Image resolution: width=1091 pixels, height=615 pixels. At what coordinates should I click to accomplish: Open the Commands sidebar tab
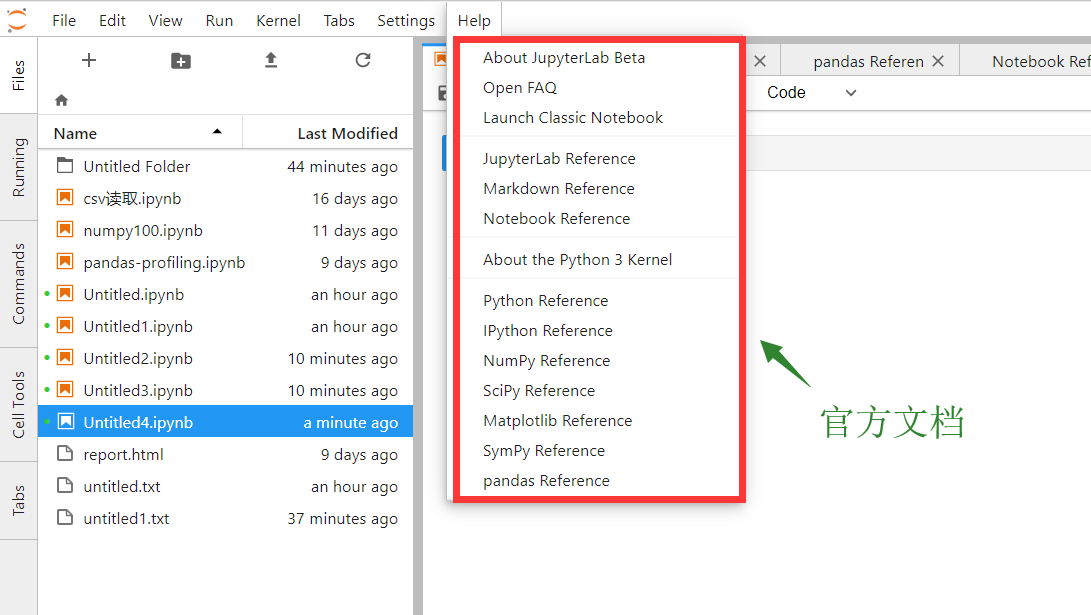coord(19,284)
